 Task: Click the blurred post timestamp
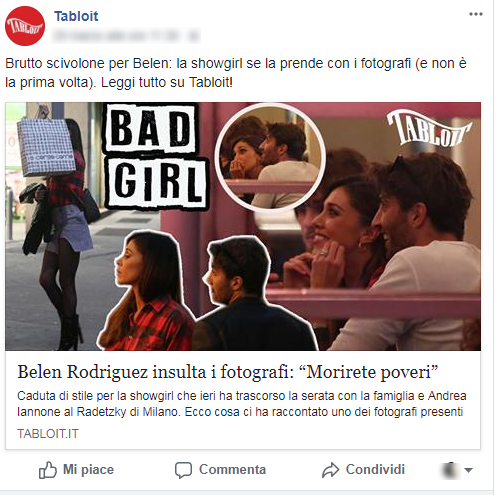point(126,35)
